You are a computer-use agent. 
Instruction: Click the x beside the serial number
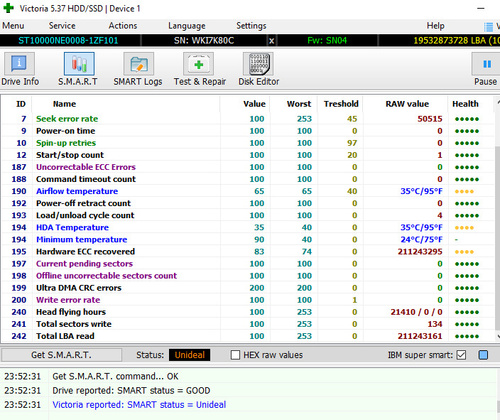point(272,41)
